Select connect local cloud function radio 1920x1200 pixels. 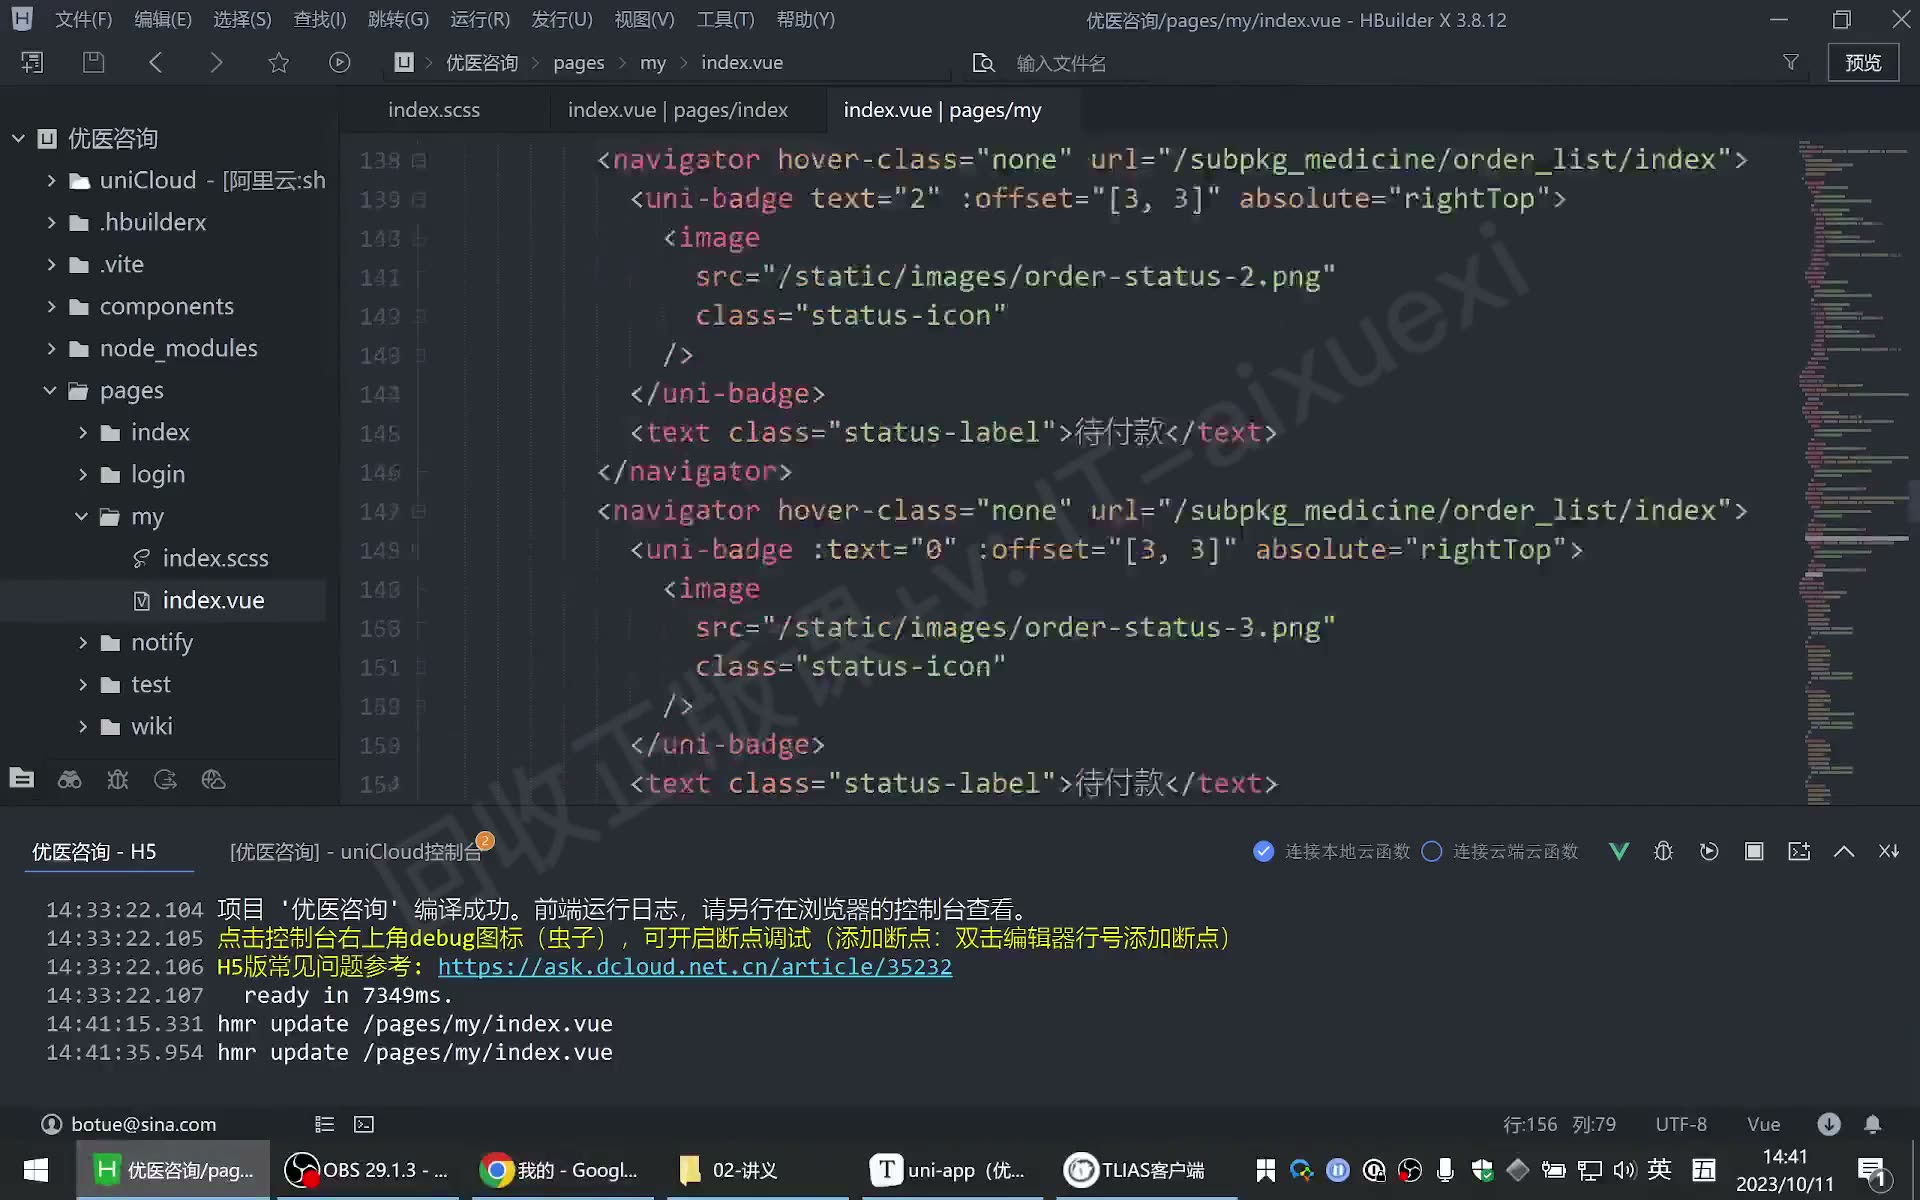1263,851
